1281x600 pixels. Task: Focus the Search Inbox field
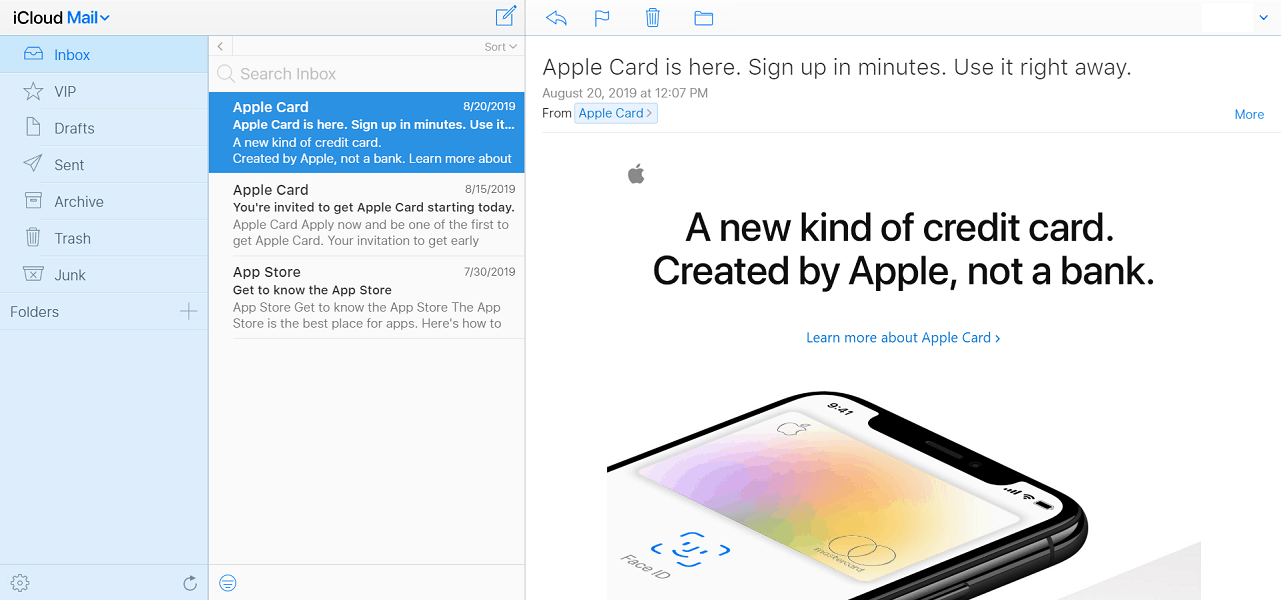tap(367, 73)
